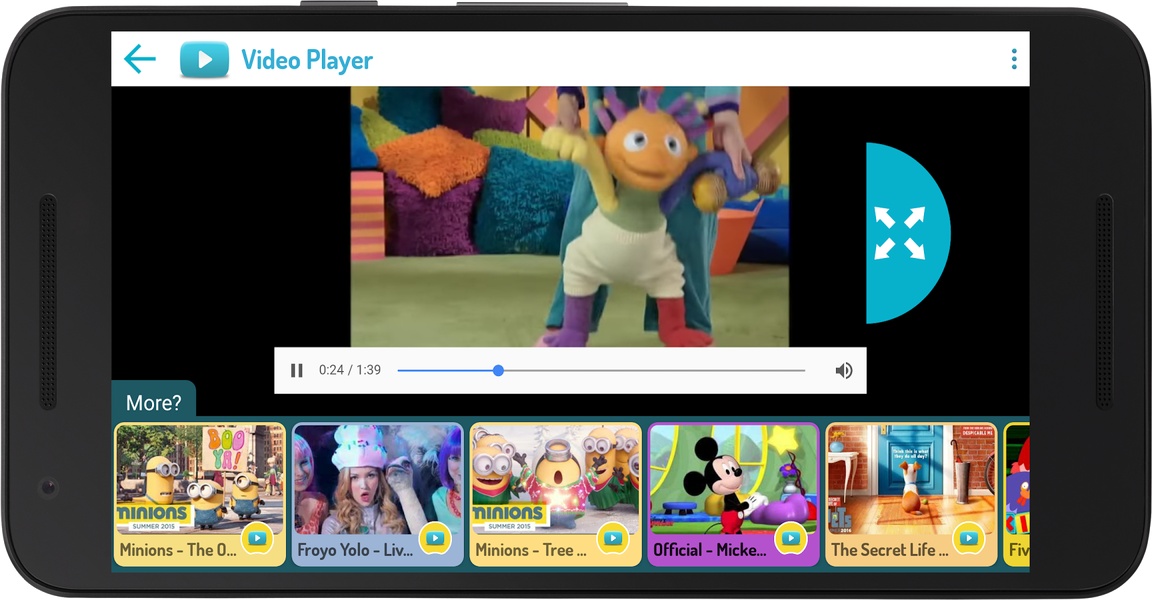Screen dimensions: 1152x600
Task: Pause the video playback
Action: point(297,370)
